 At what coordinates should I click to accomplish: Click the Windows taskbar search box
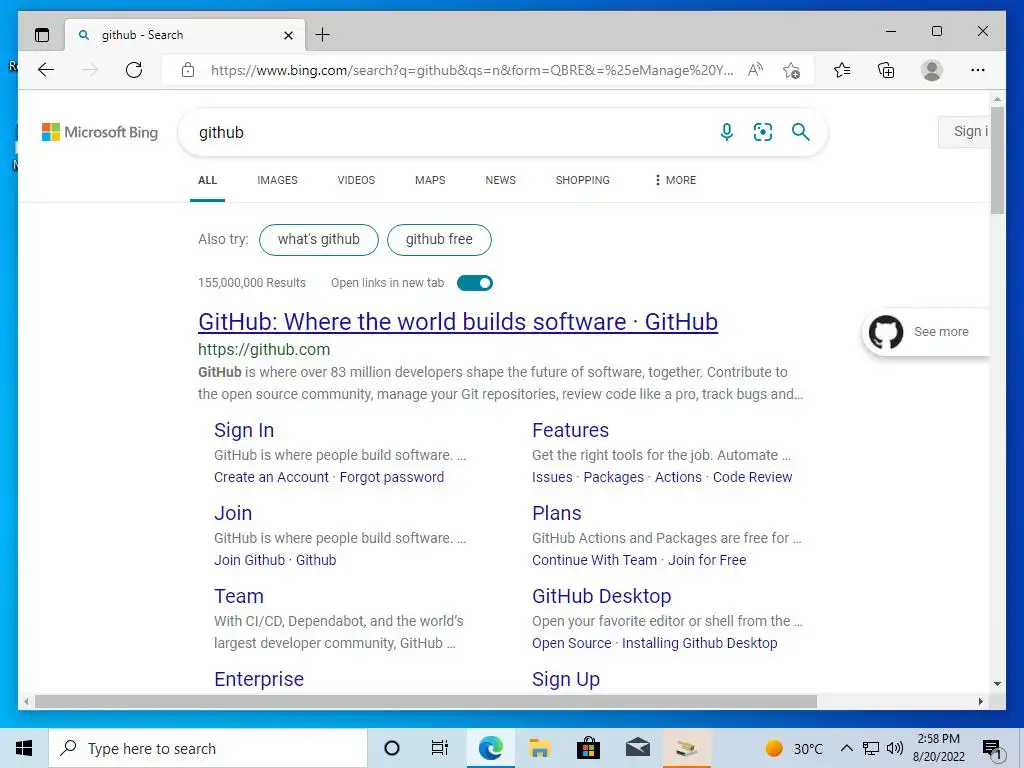(208, 748)
